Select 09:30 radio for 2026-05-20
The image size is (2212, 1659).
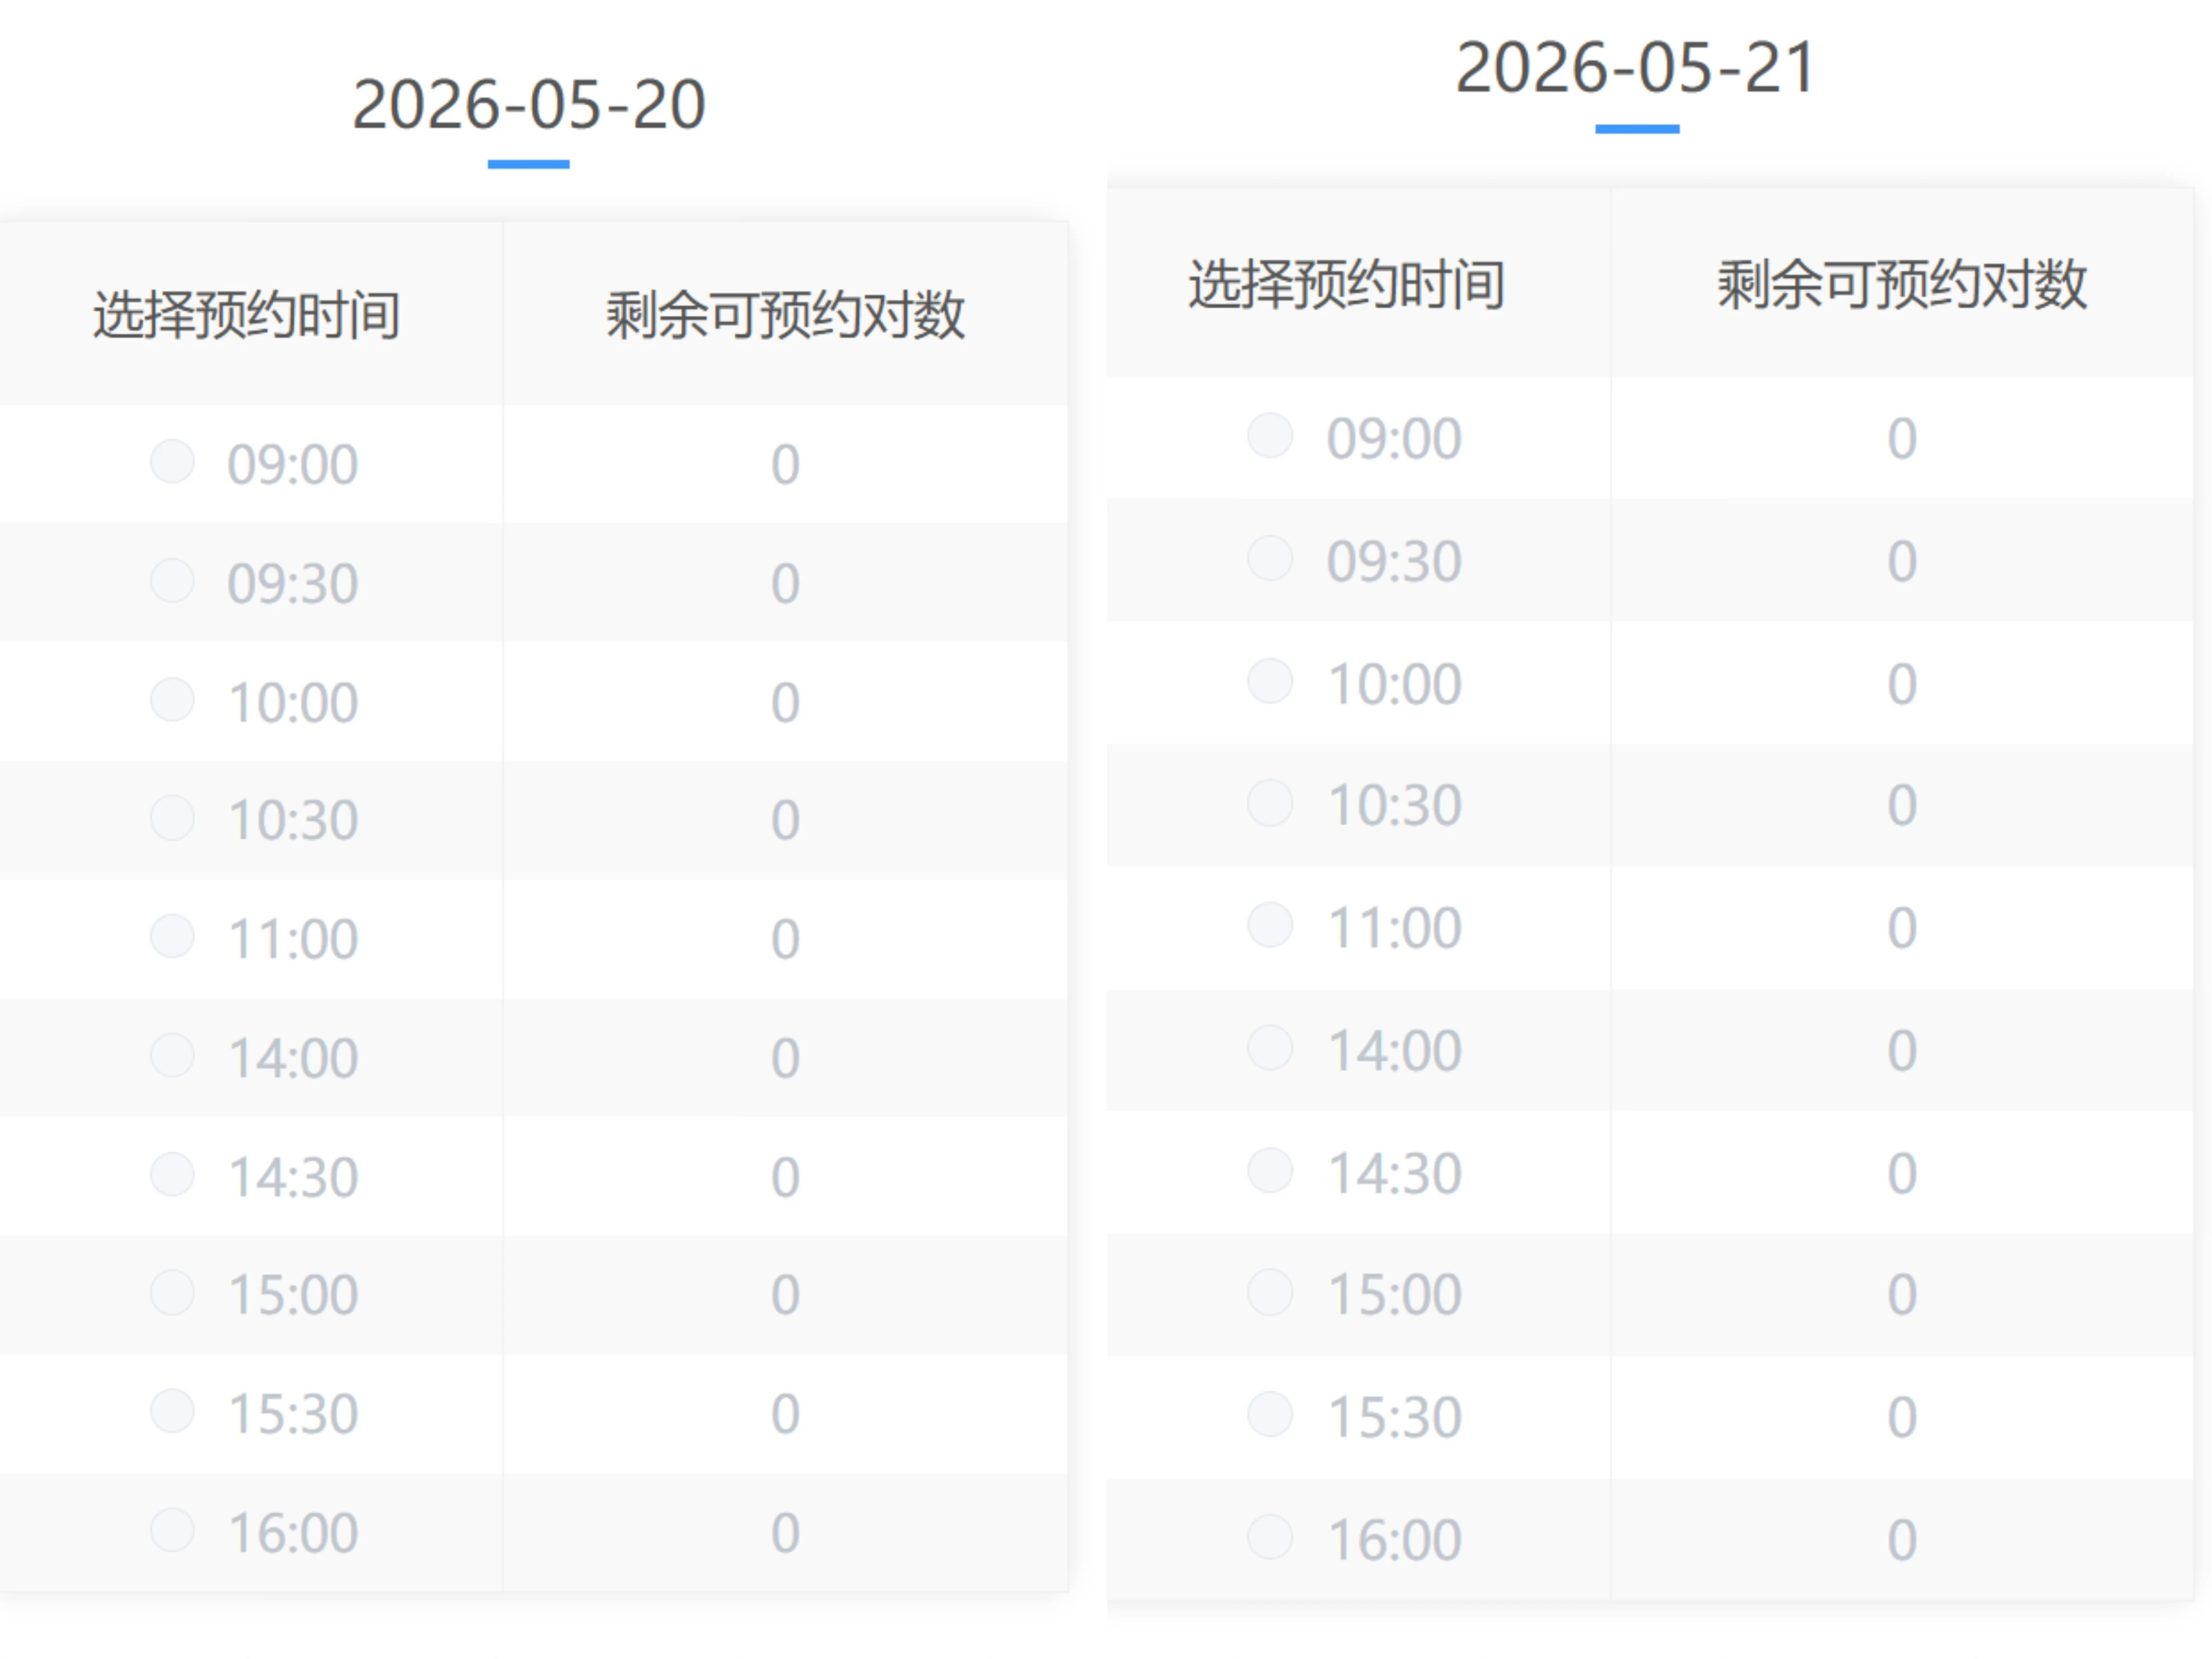pos(172,581)
